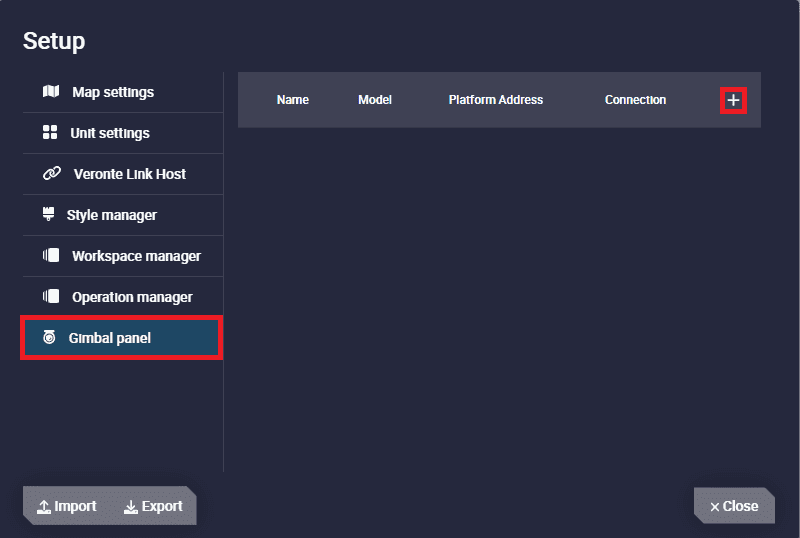
Task: Close the Setup dialog
Action: [x=734, y=506]
